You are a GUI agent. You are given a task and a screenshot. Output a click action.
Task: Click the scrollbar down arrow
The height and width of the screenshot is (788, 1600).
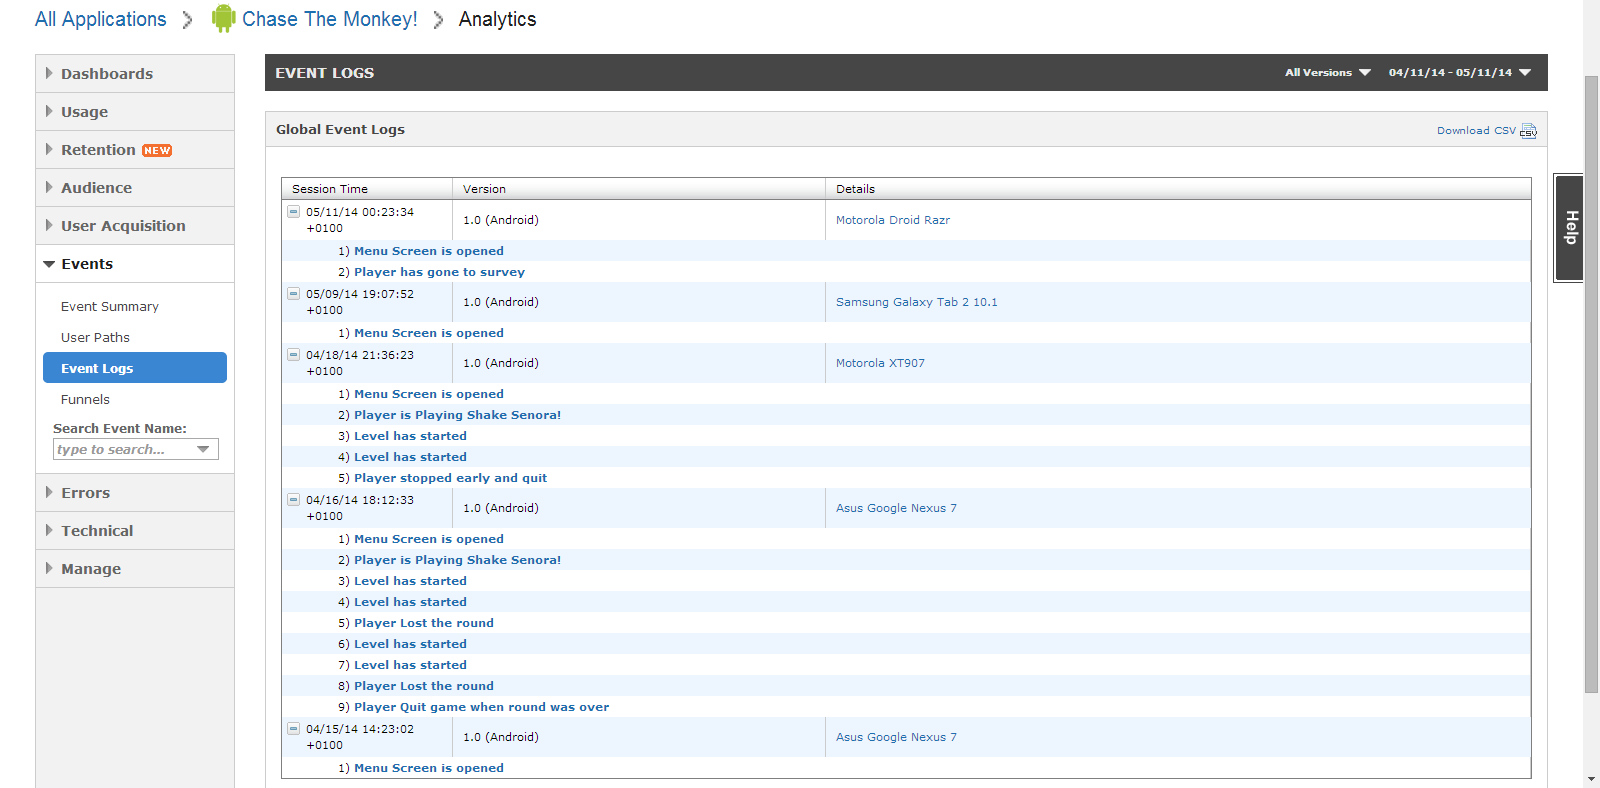click(x=1591, y=779)
